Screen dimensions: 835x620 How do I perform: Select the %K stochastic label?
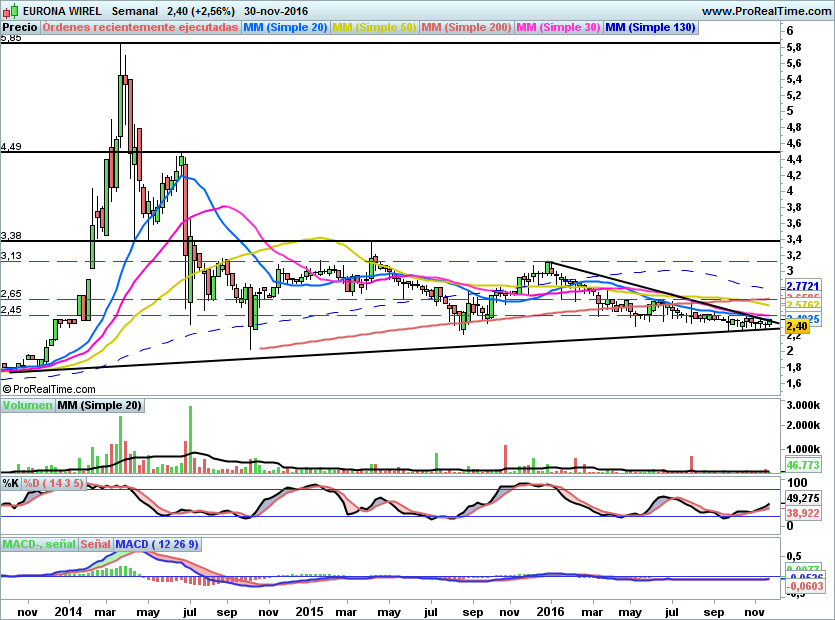(x=11, y=483)
